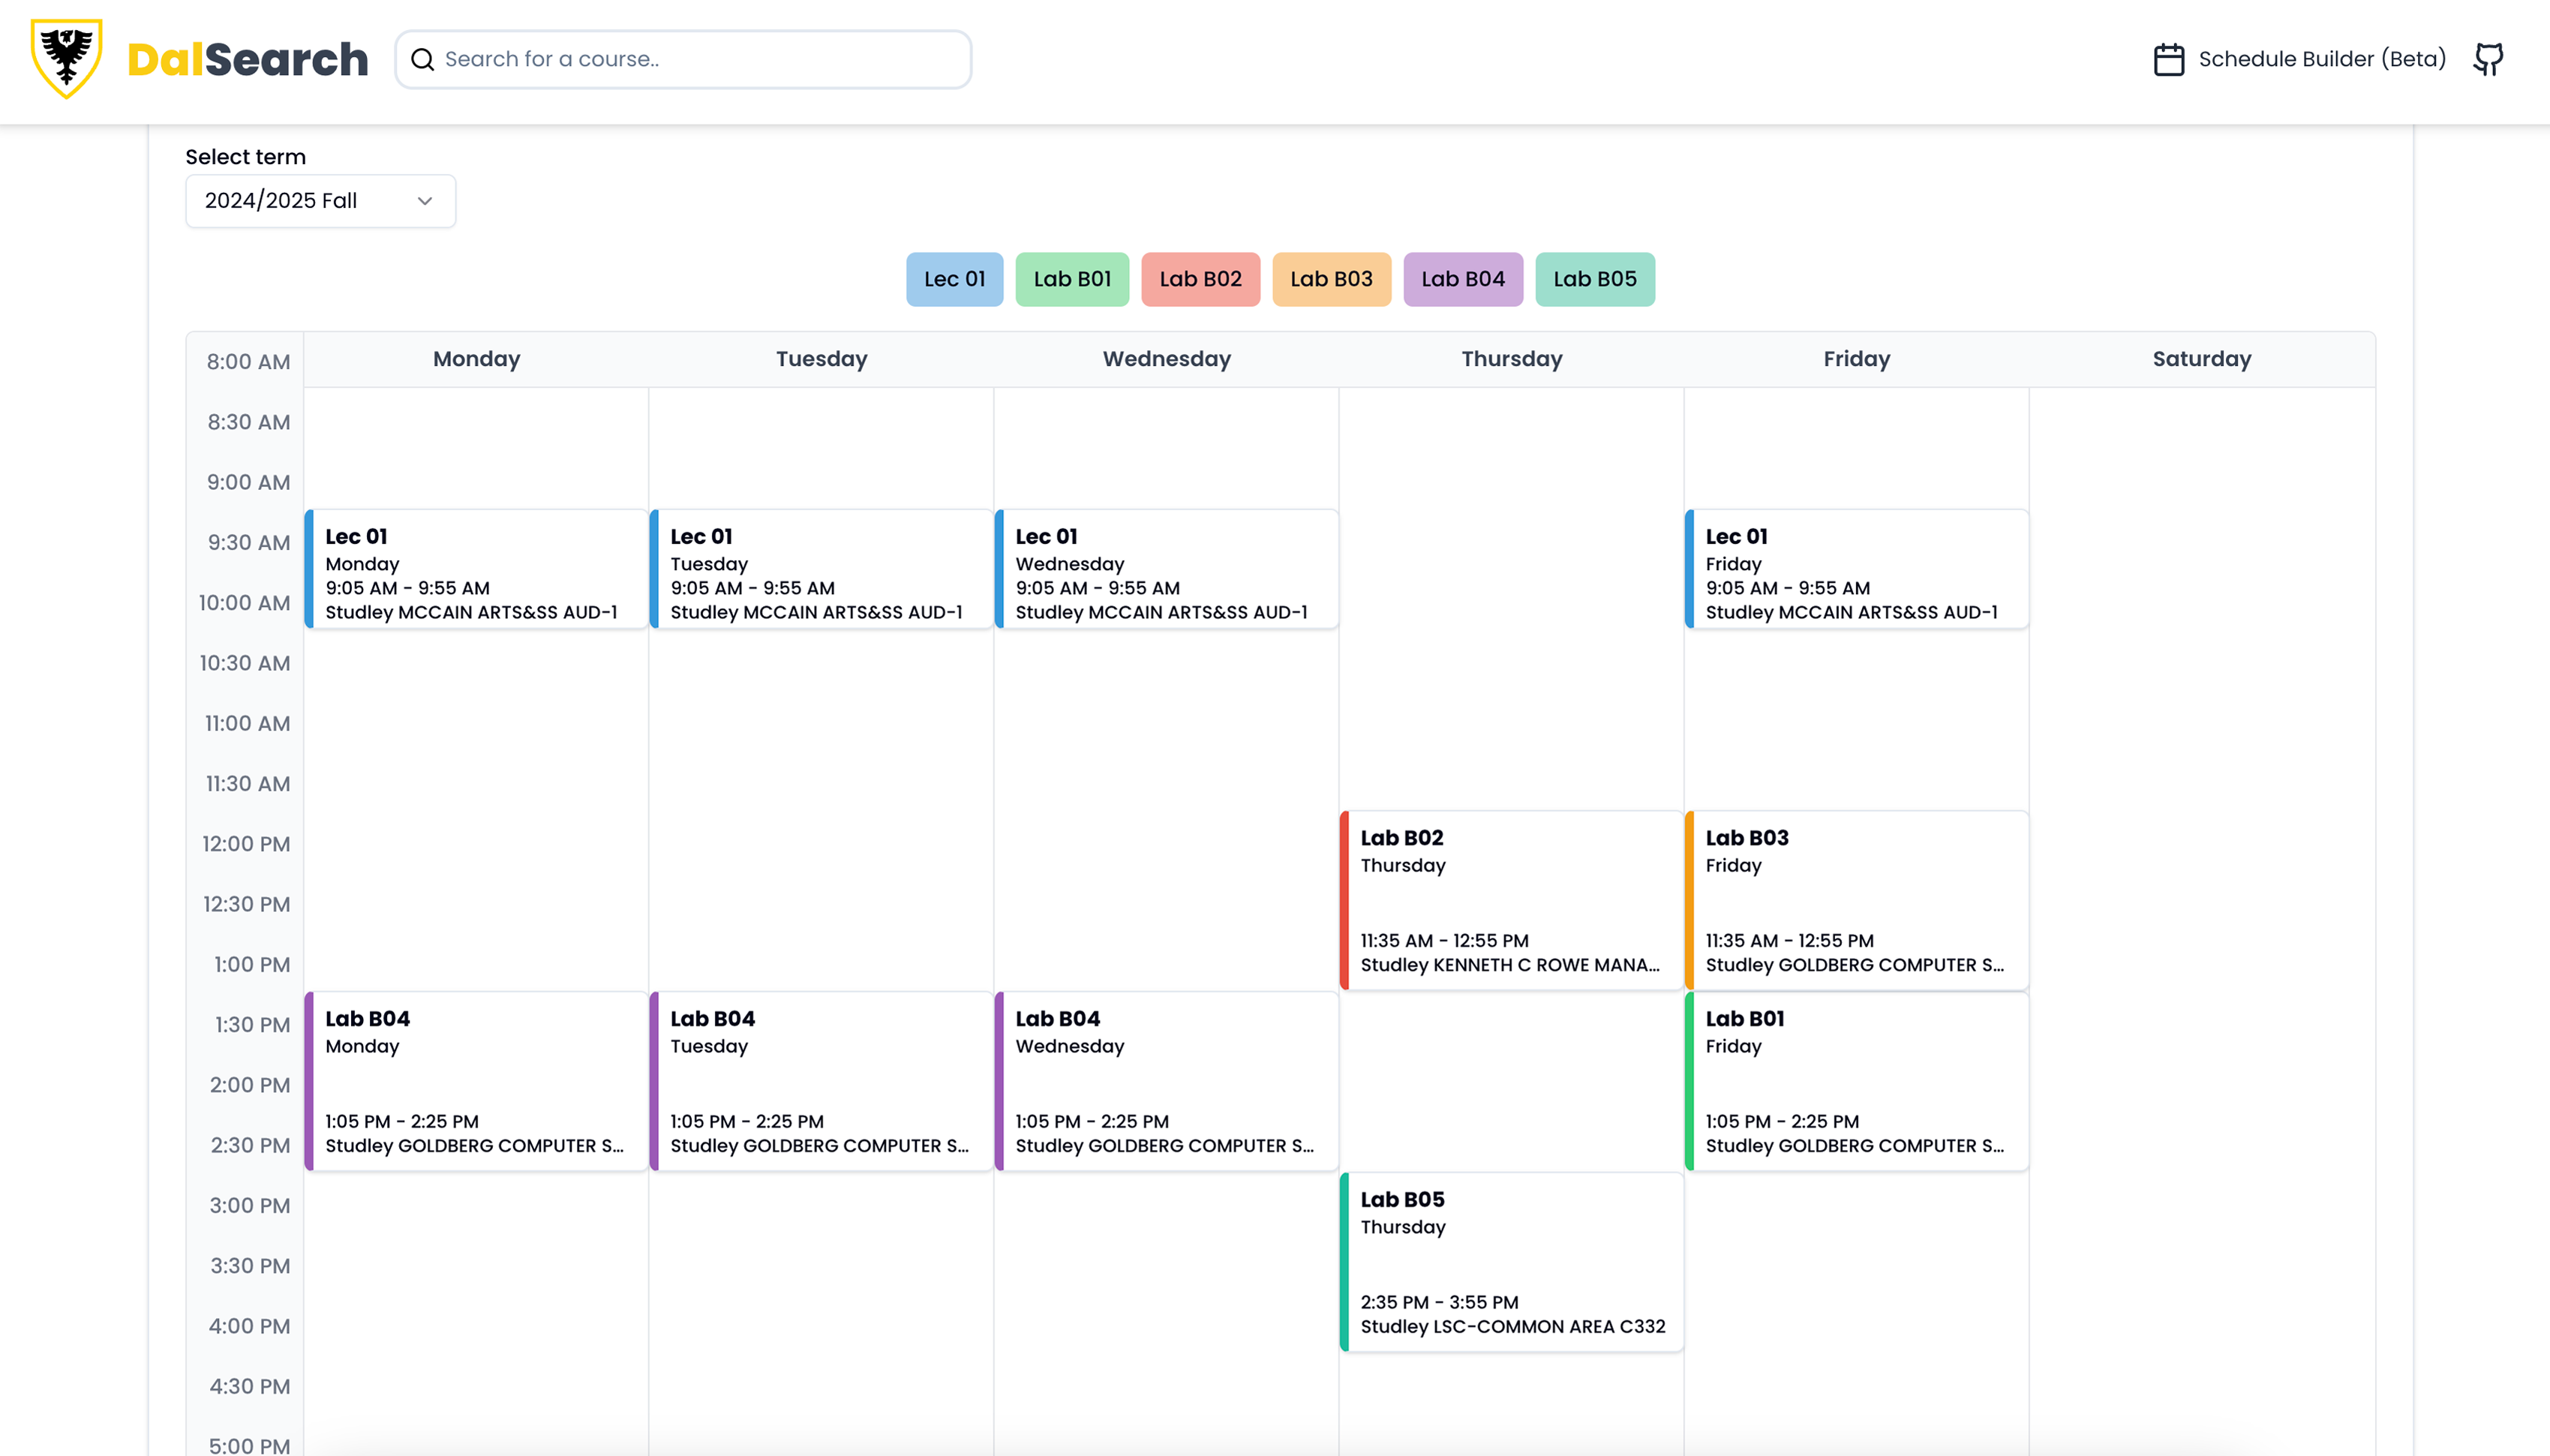The height and width of the screenshot is (1456, 2550).
Task: Click the 10:30 AM time label
Action: point(244,663)
